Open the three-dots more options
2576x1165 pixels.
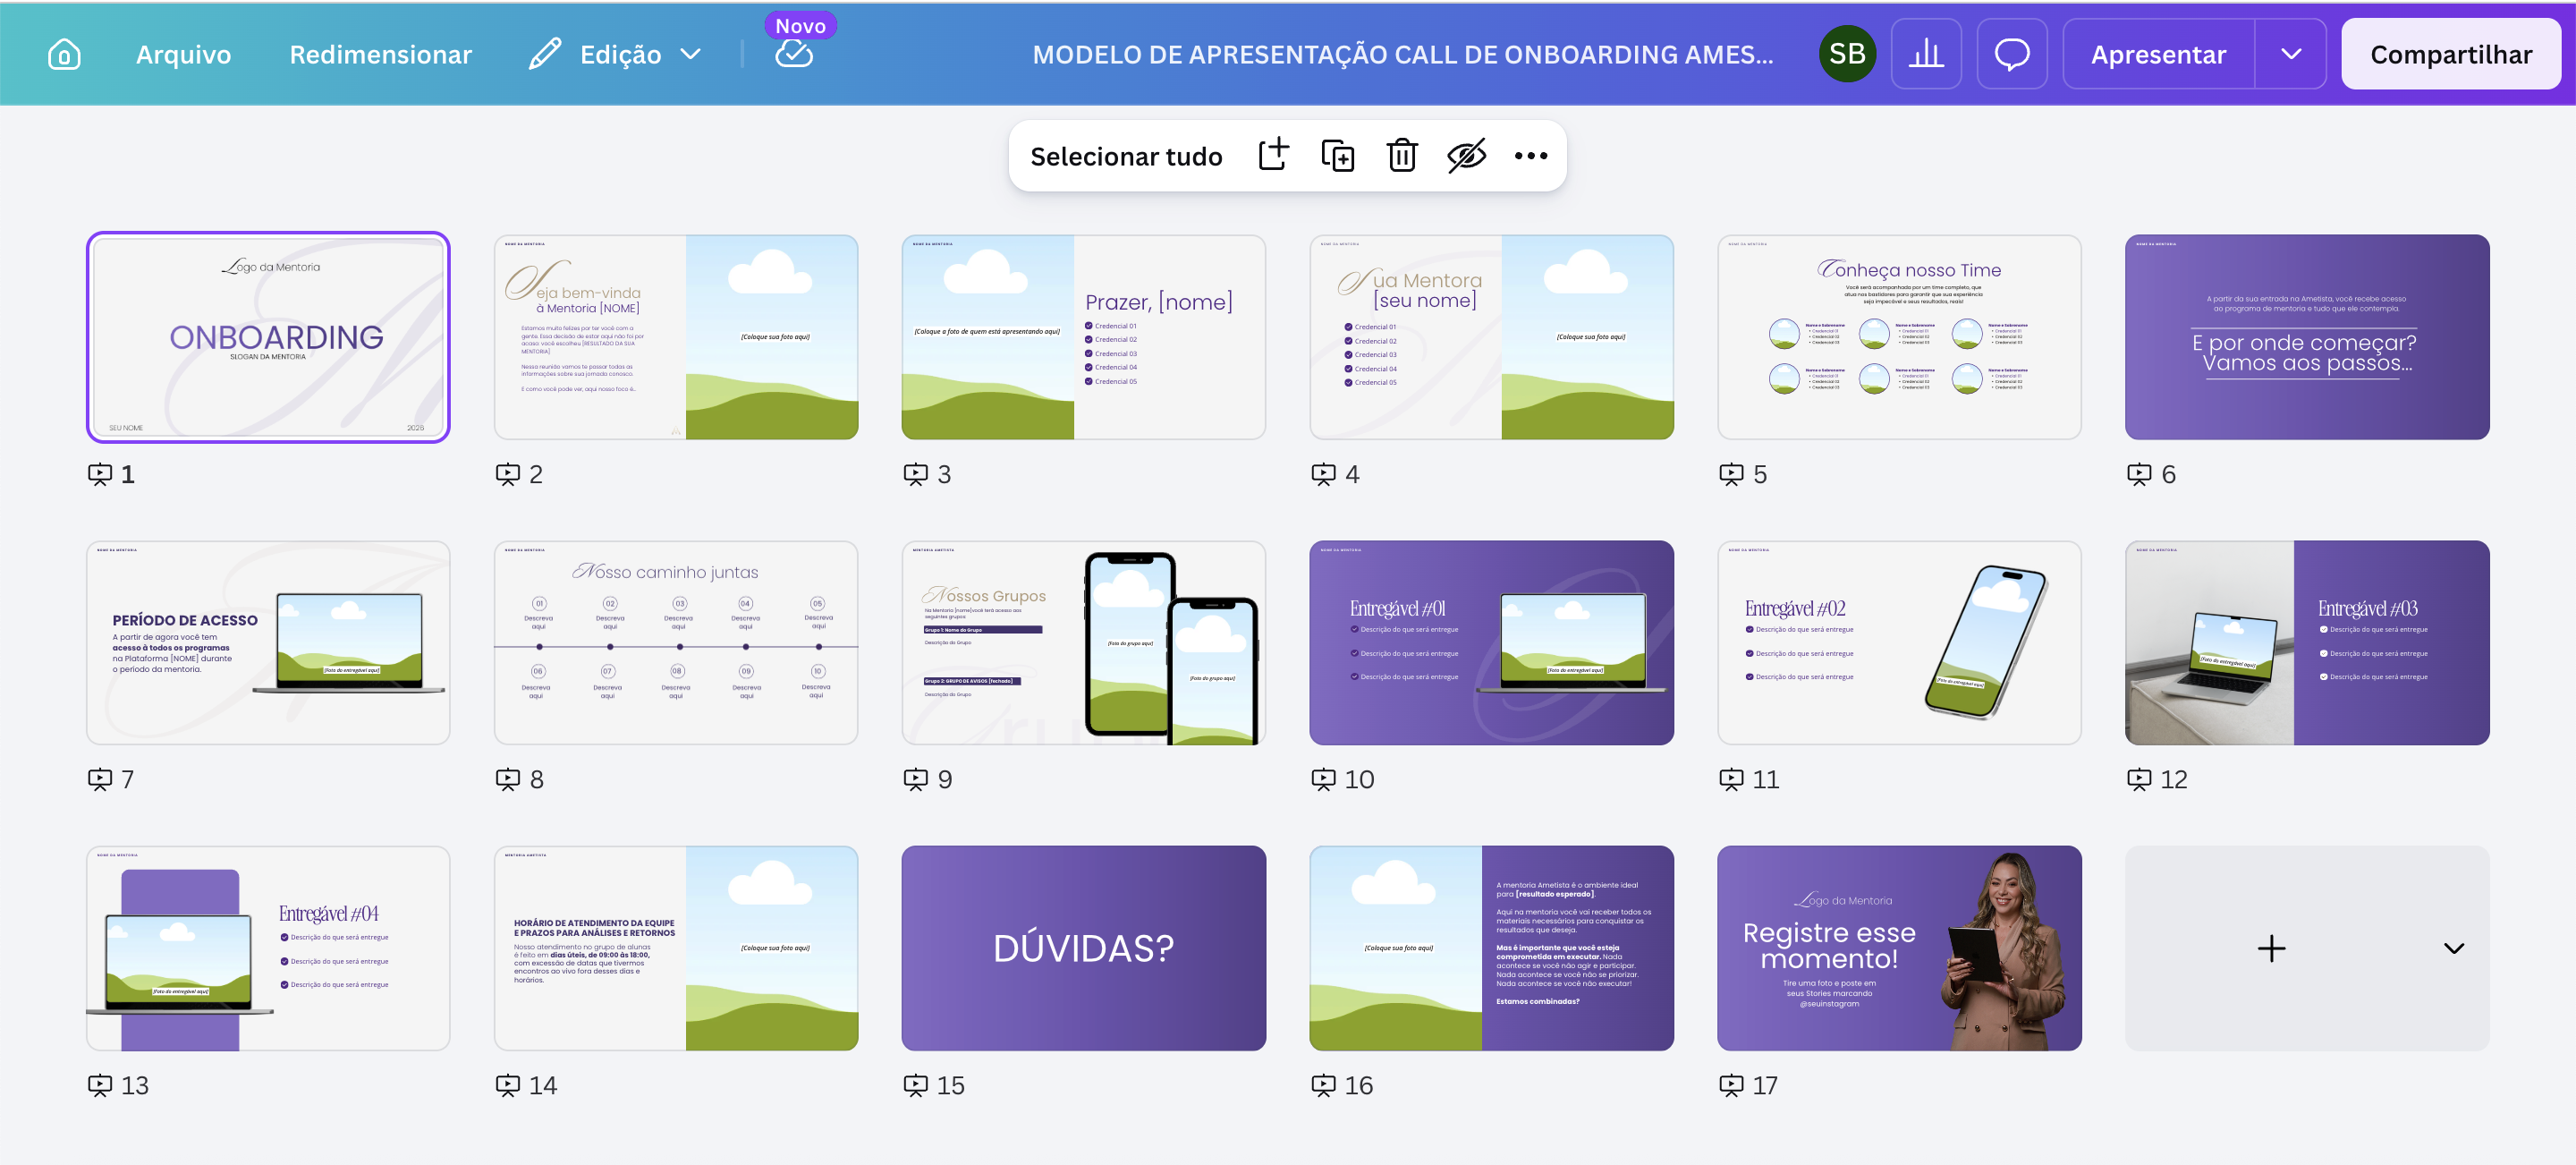1530,155
